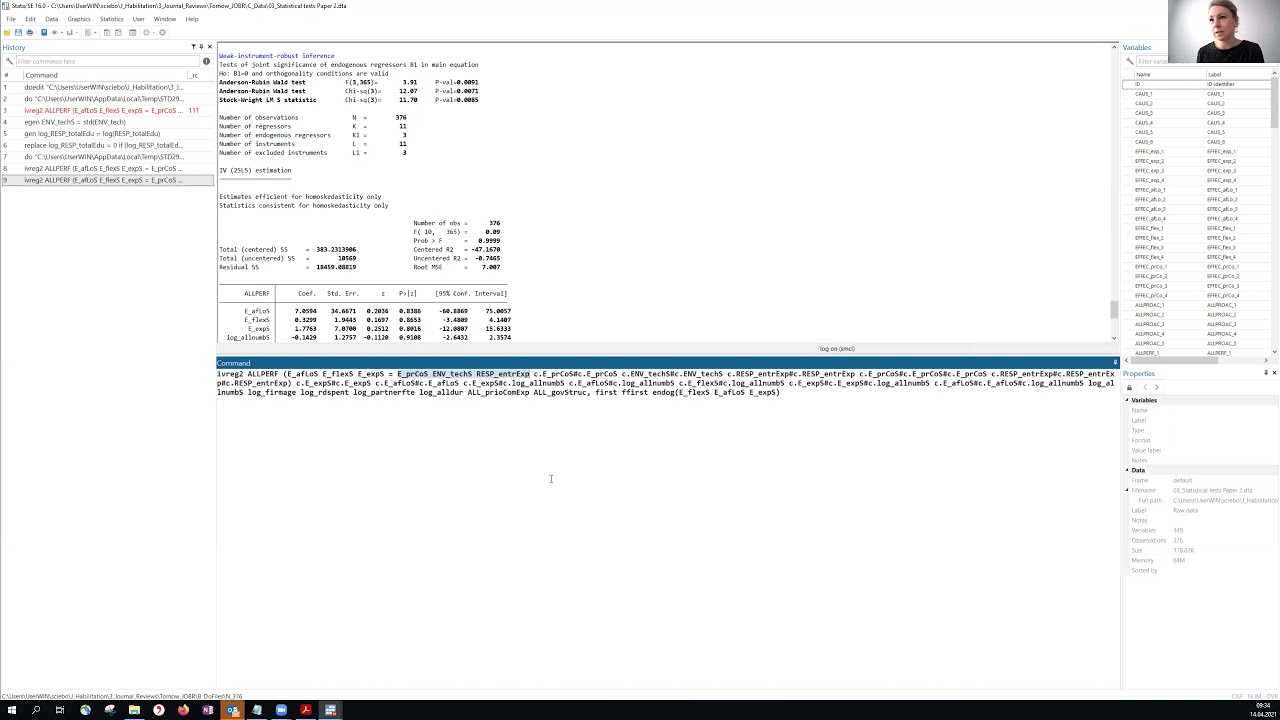The width and height of the screenshot is (1280, 720).
Task: Click the Print results toolbar icon
Action: [29, 32]
